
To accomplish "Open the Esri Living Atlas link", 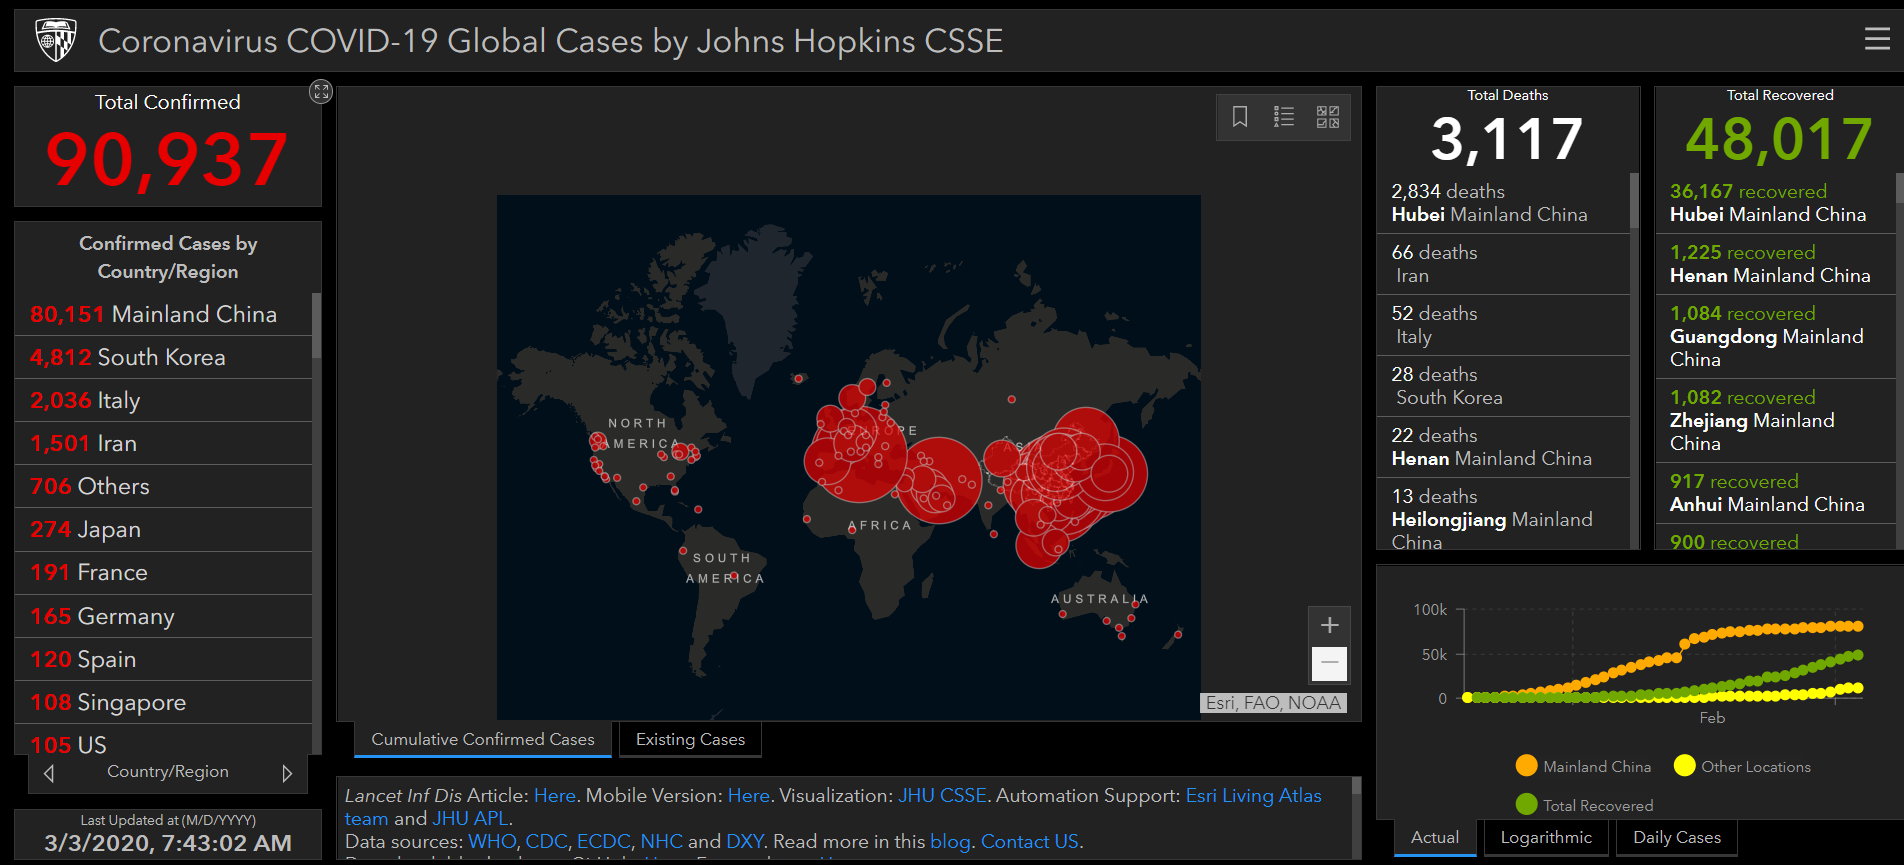I will [x=1253, y=795].
